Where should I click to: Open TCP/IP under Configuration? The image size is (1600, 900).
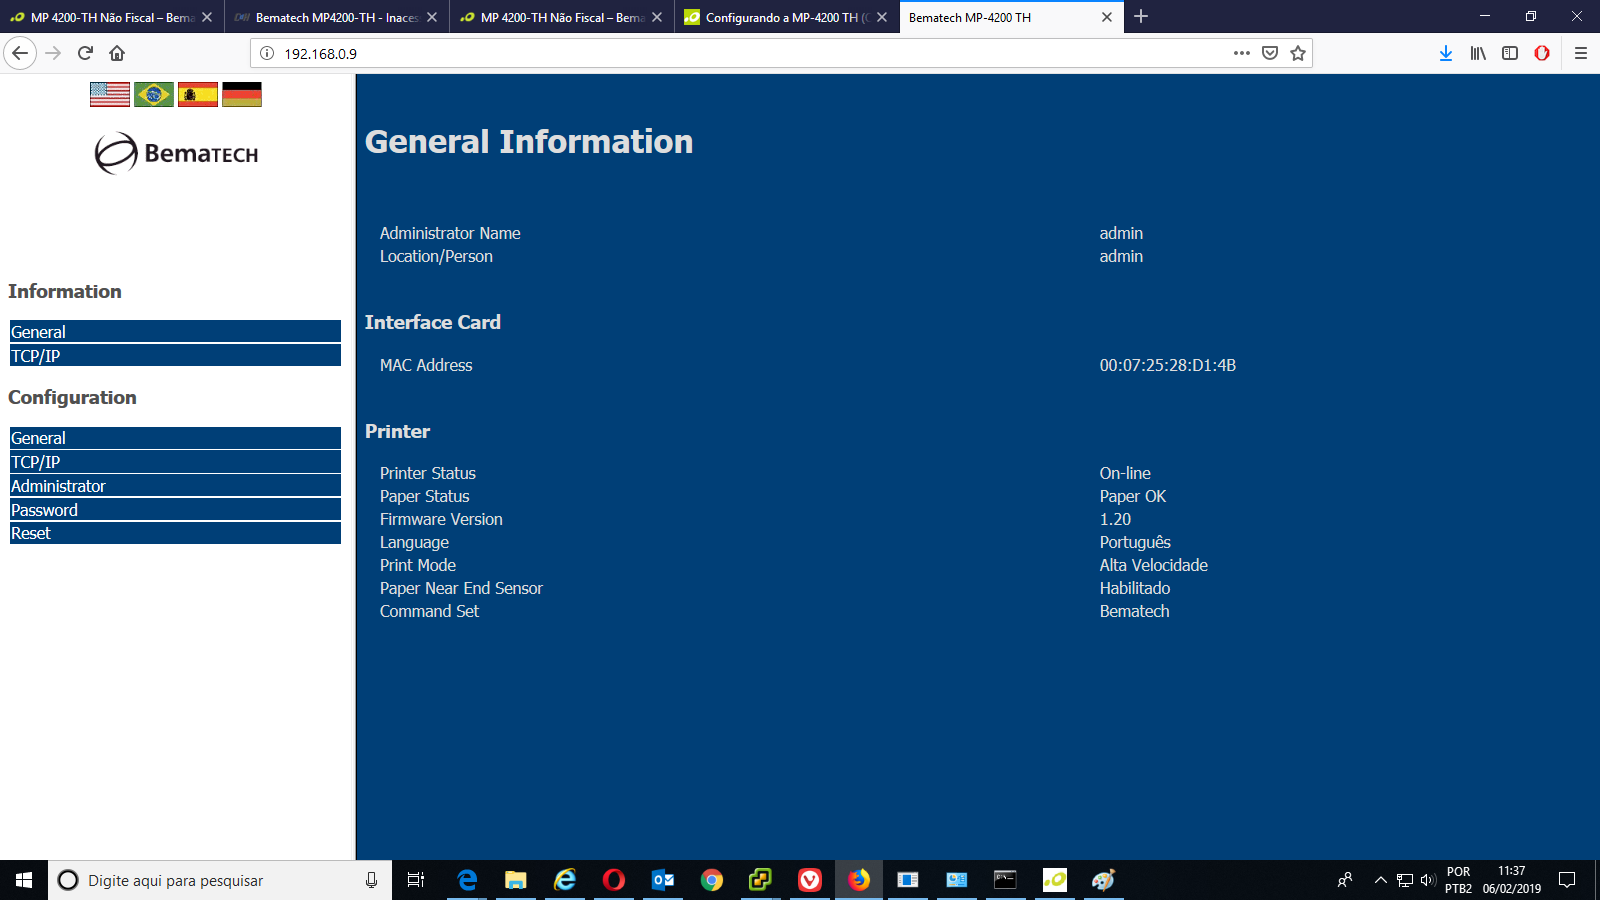coord(175,462)
